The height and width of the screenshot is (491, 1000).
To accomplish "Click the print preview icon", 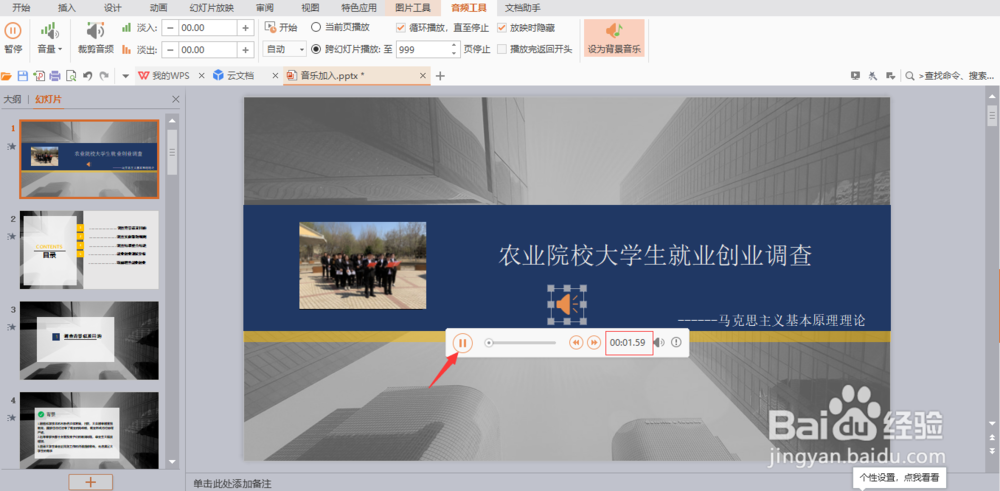I will [71, 76].
